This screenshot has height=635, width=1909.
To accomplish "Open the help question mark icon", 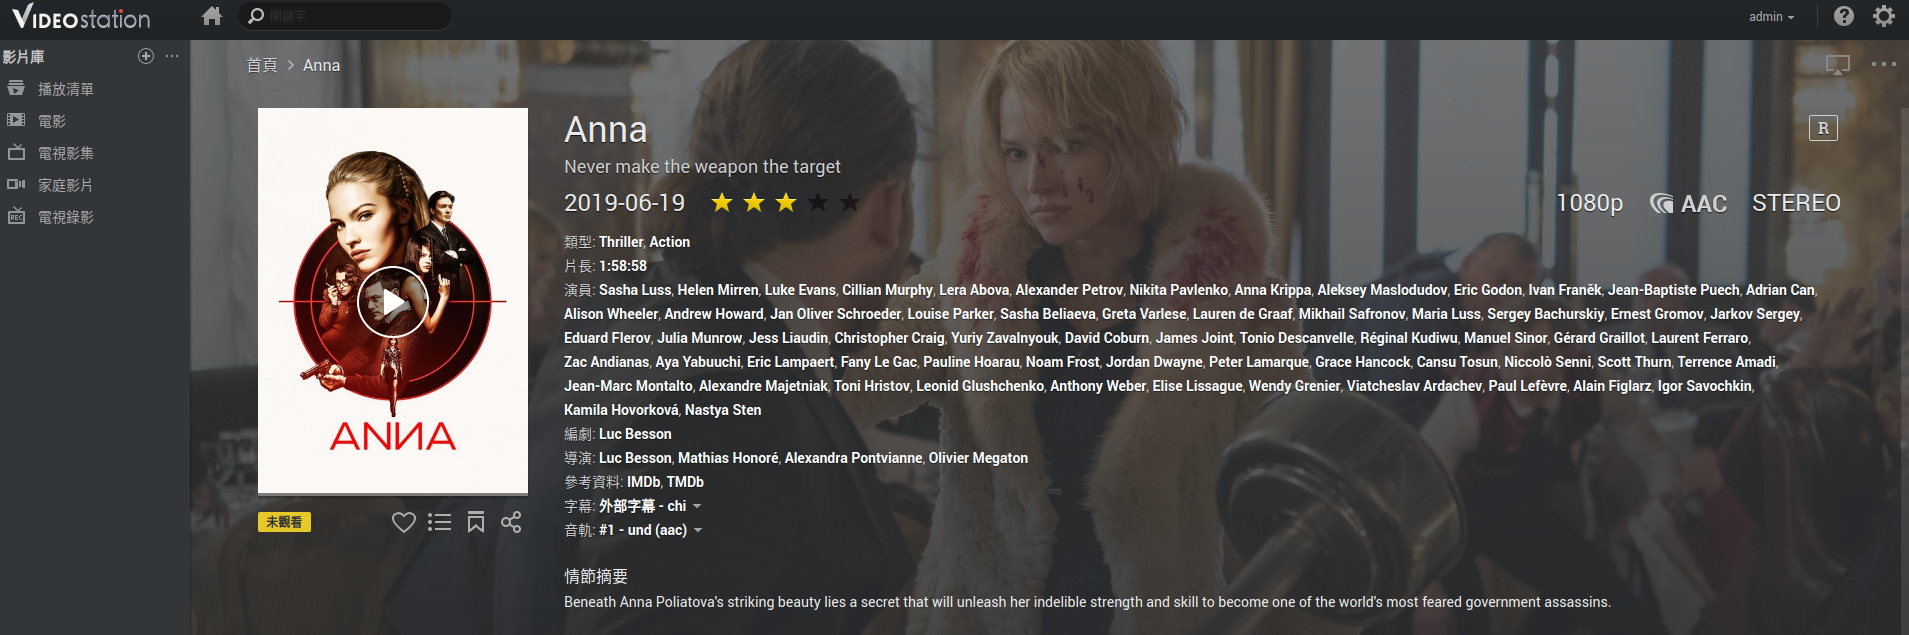I will (1844, 16).
